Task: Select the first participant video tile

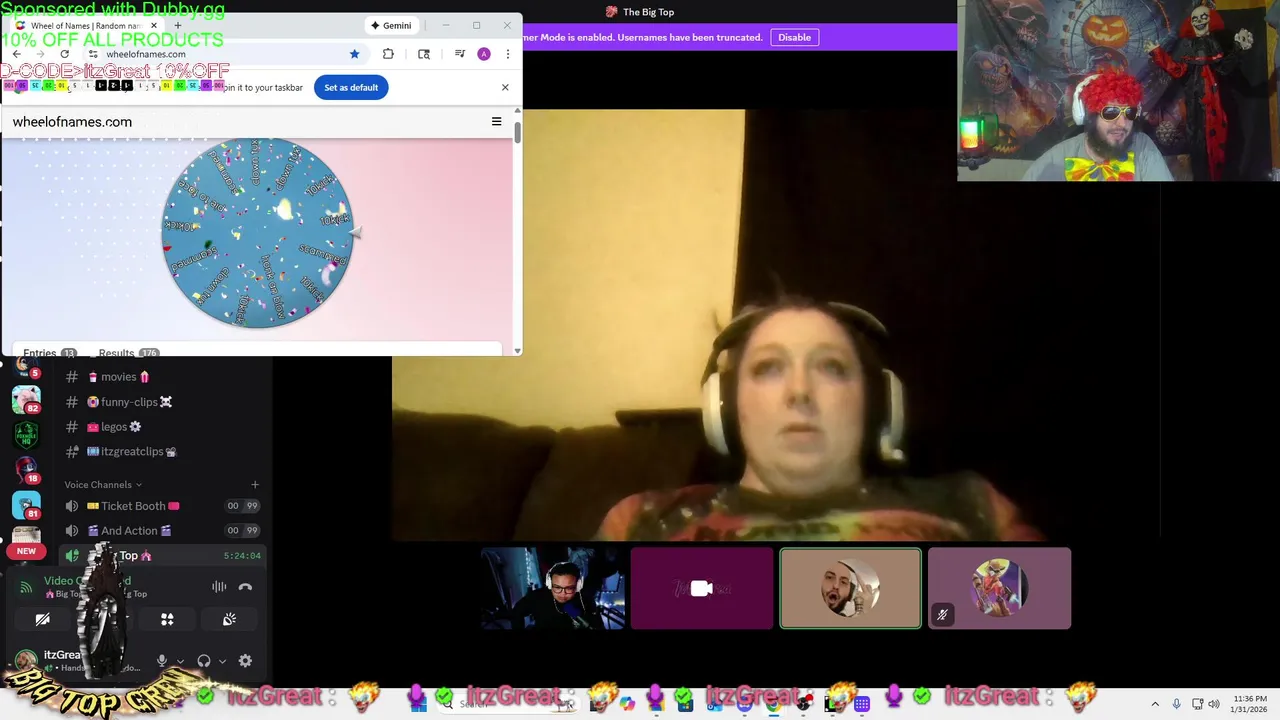Action: tap(553, 588)
